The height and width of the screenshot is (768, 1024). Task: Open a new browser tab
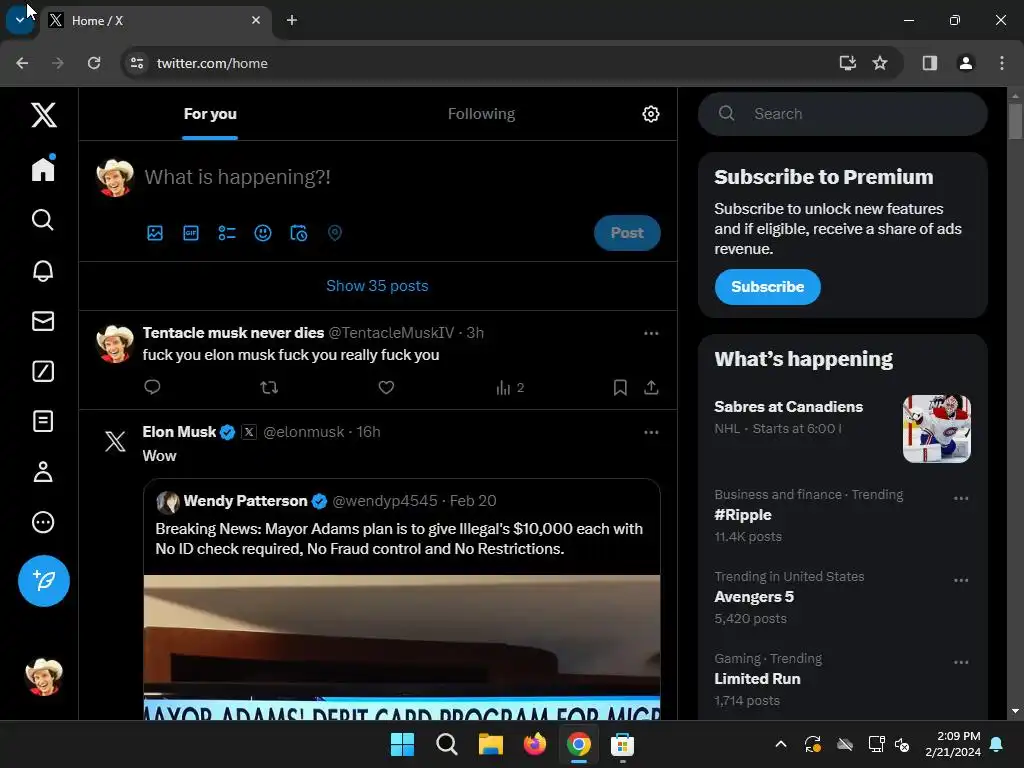[x=292, y=21]
